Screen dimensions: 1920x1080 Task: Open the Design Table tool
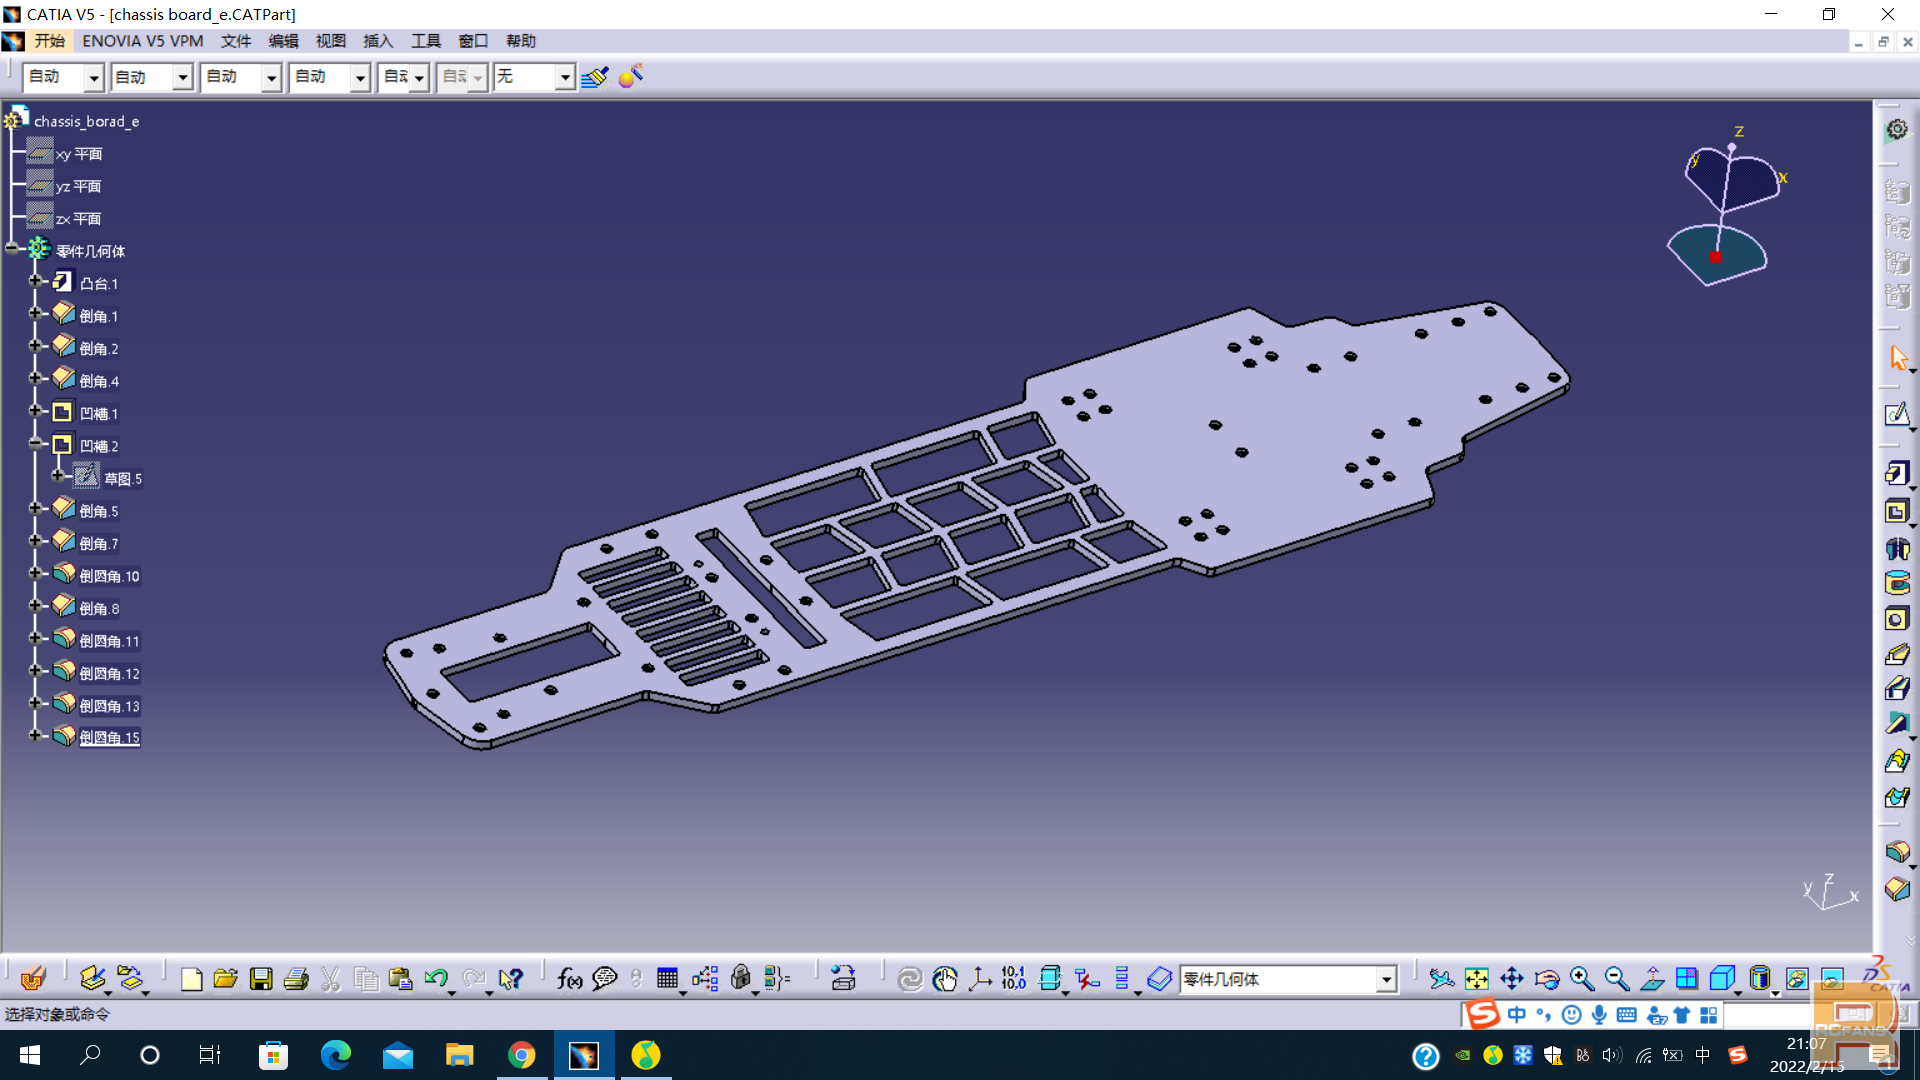coord(667,979)
